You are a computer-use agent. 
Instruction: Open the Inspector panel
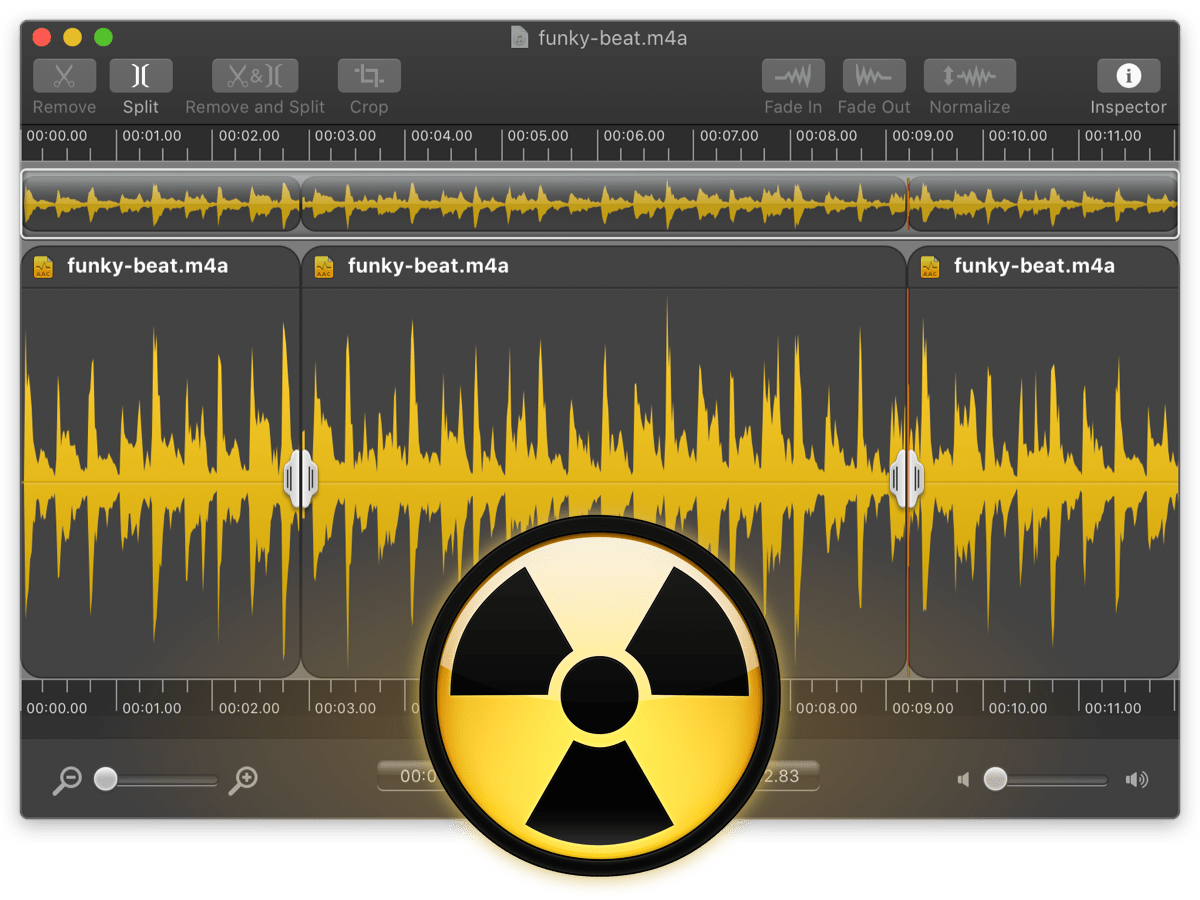[1128, 77]
